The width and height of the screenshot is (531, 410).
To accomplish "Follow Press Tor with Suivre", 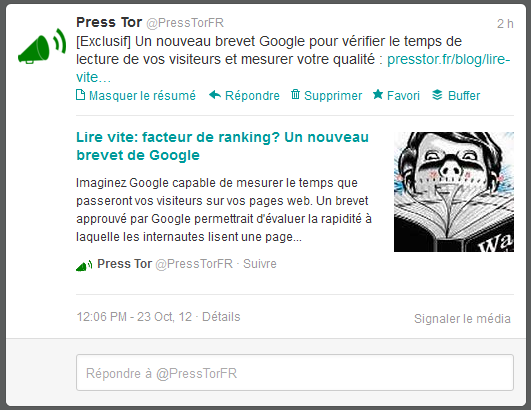I will [x=260, y=264].
